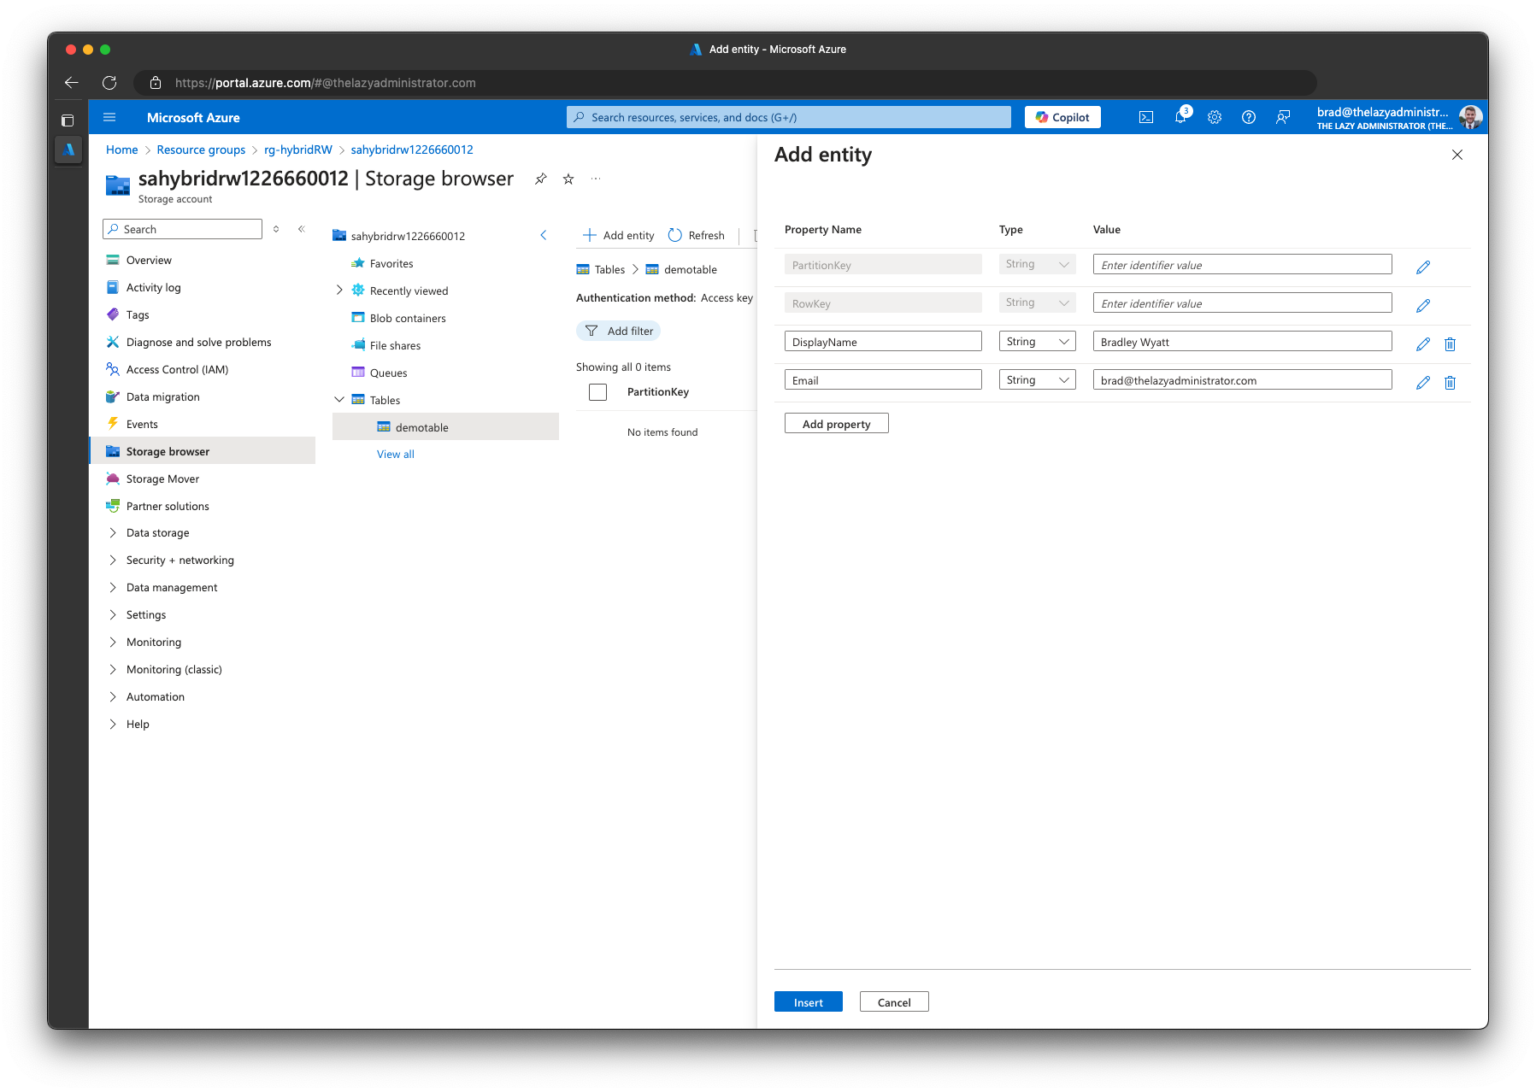Collapse the Tables tree node
This screenshot has width=1536, height=1092.
tap(339, 400)
